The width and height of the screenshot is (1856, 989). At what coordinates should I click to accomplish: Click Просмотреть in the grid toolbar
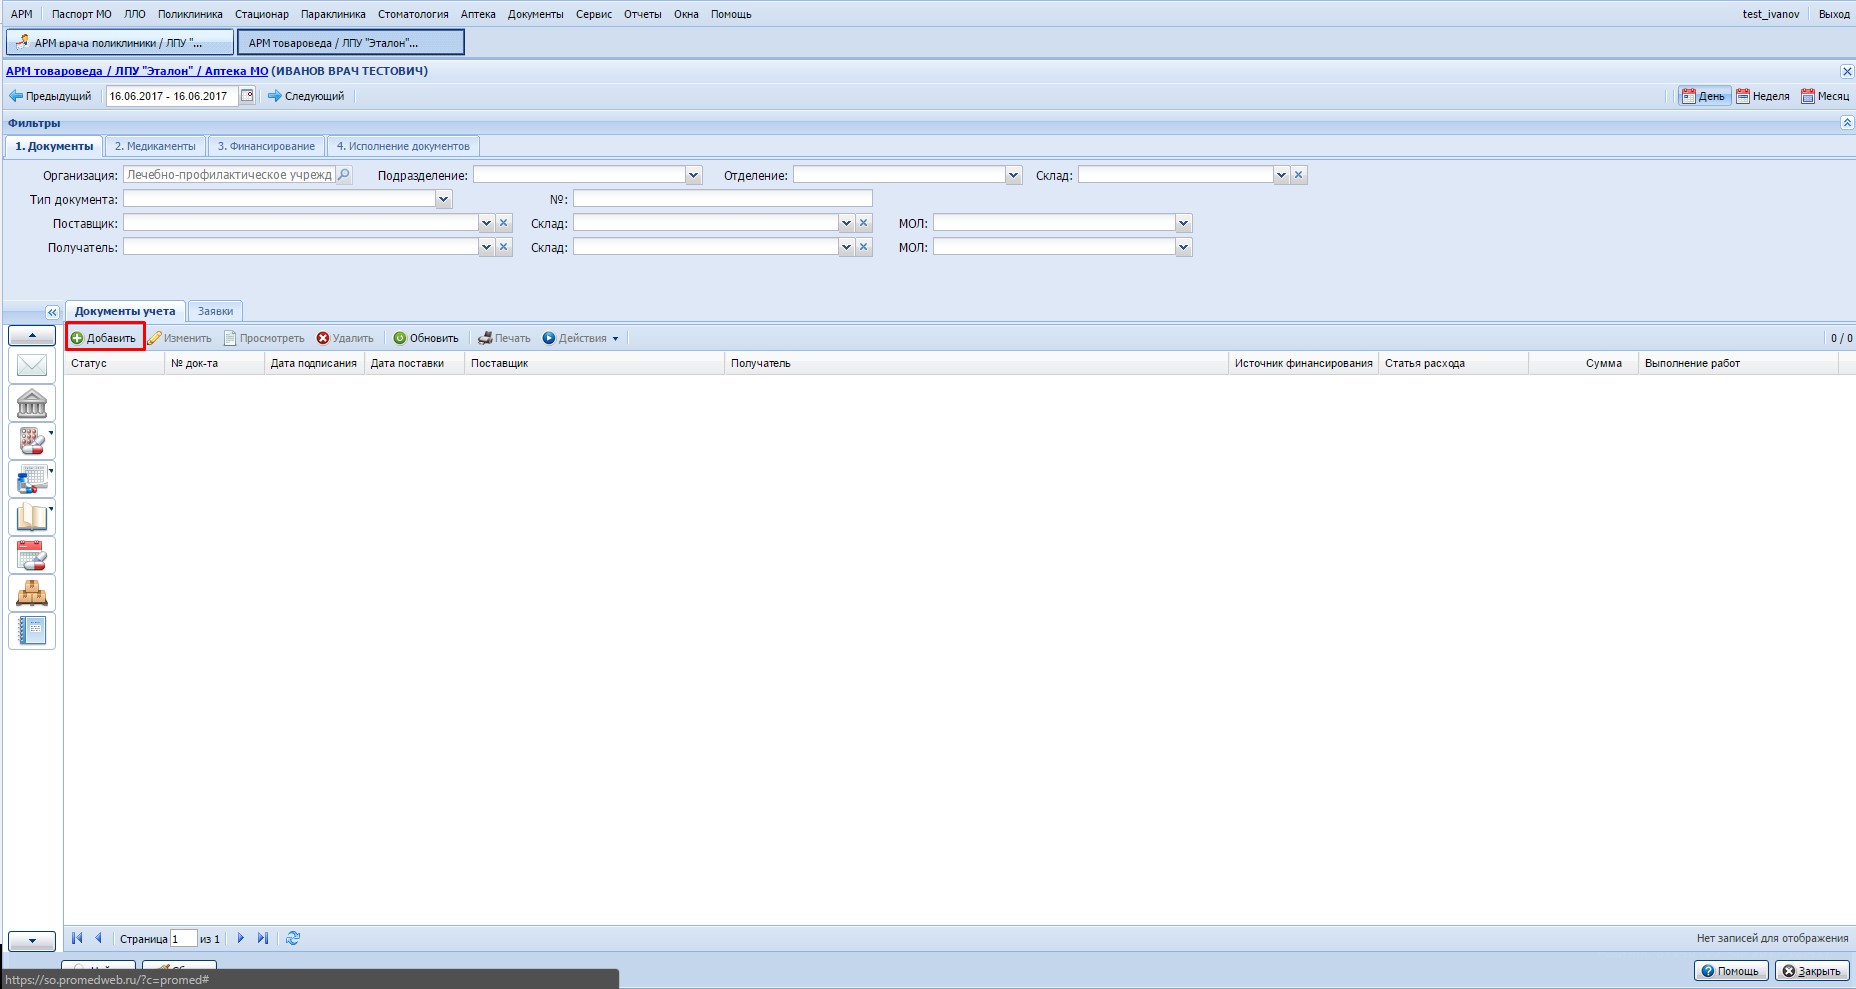click(x=264, y=338)
